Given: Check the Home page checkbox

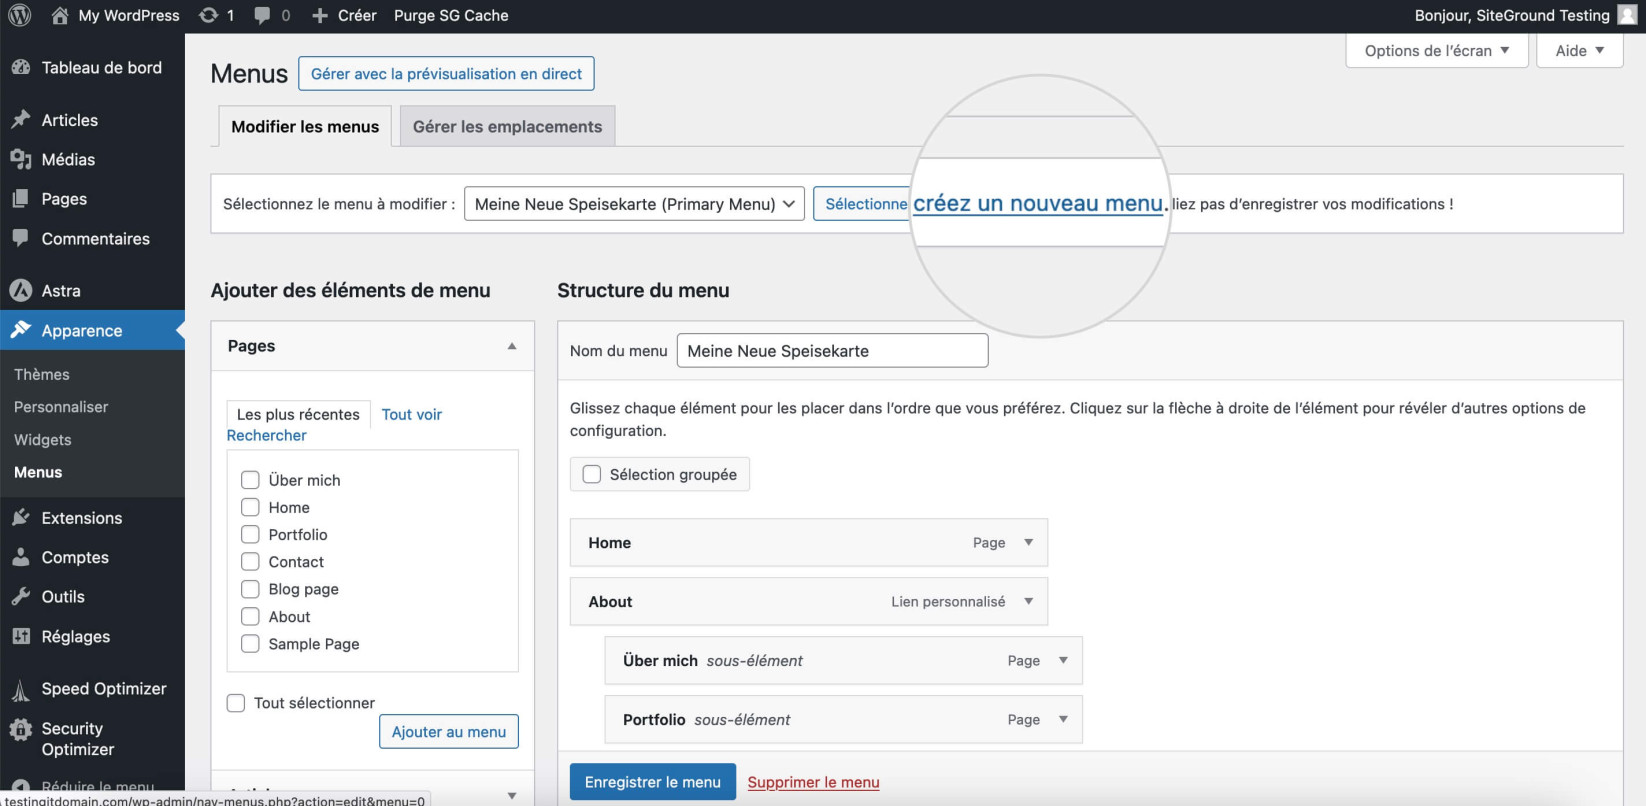Looking at the screenshot, I should (x=250, y=507).
